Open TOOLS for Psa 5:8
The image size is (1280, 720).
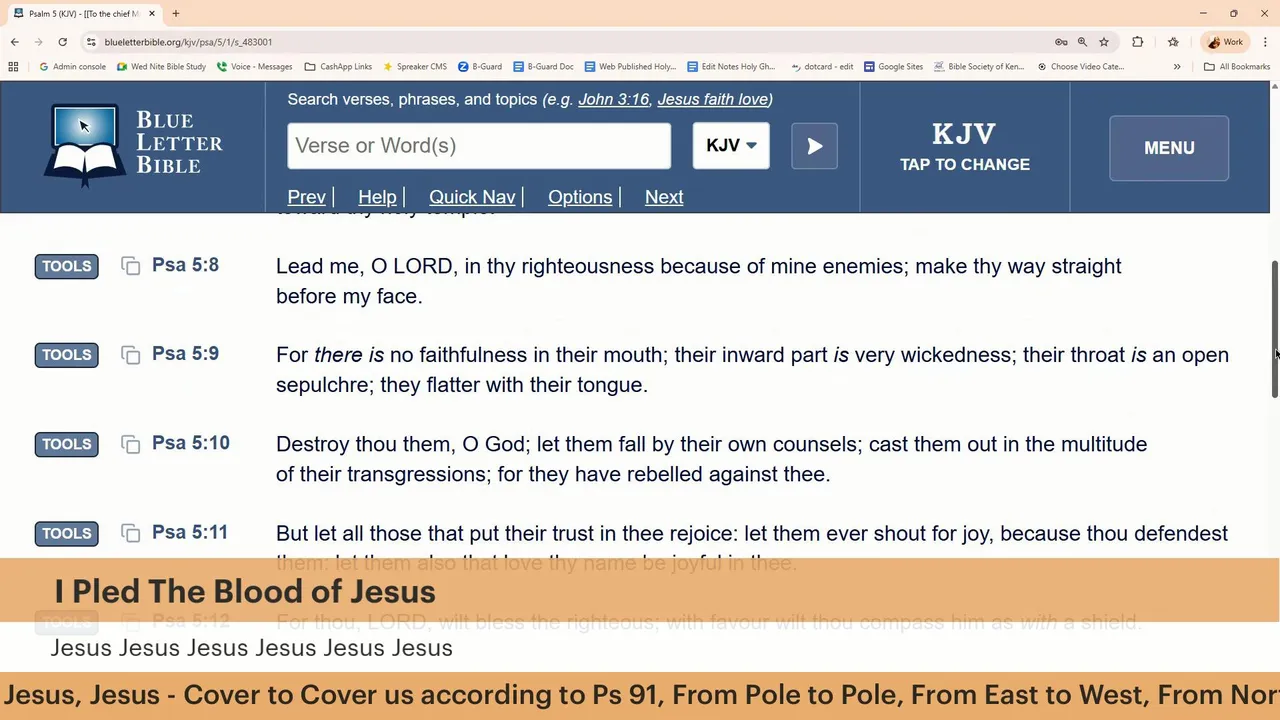click(67, 266)
